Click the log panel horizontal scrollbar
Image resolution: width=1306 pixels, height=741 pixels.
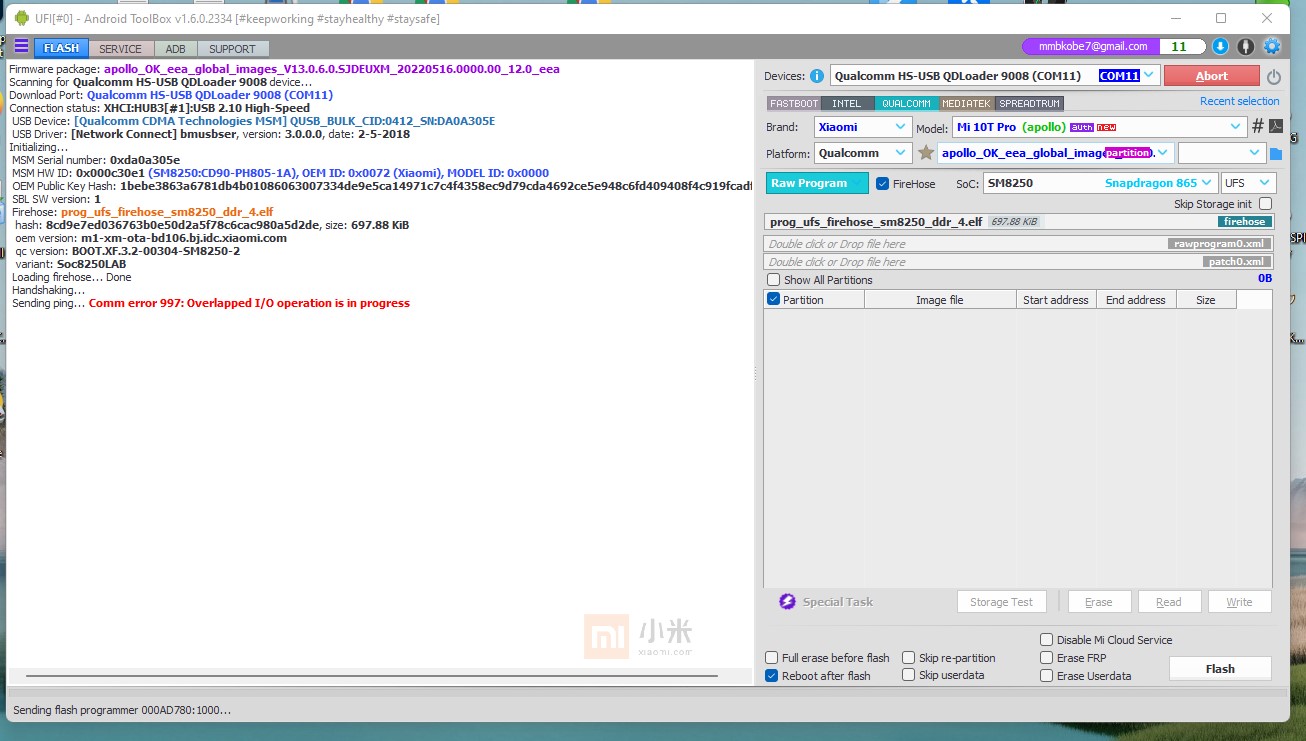[371, 677]
